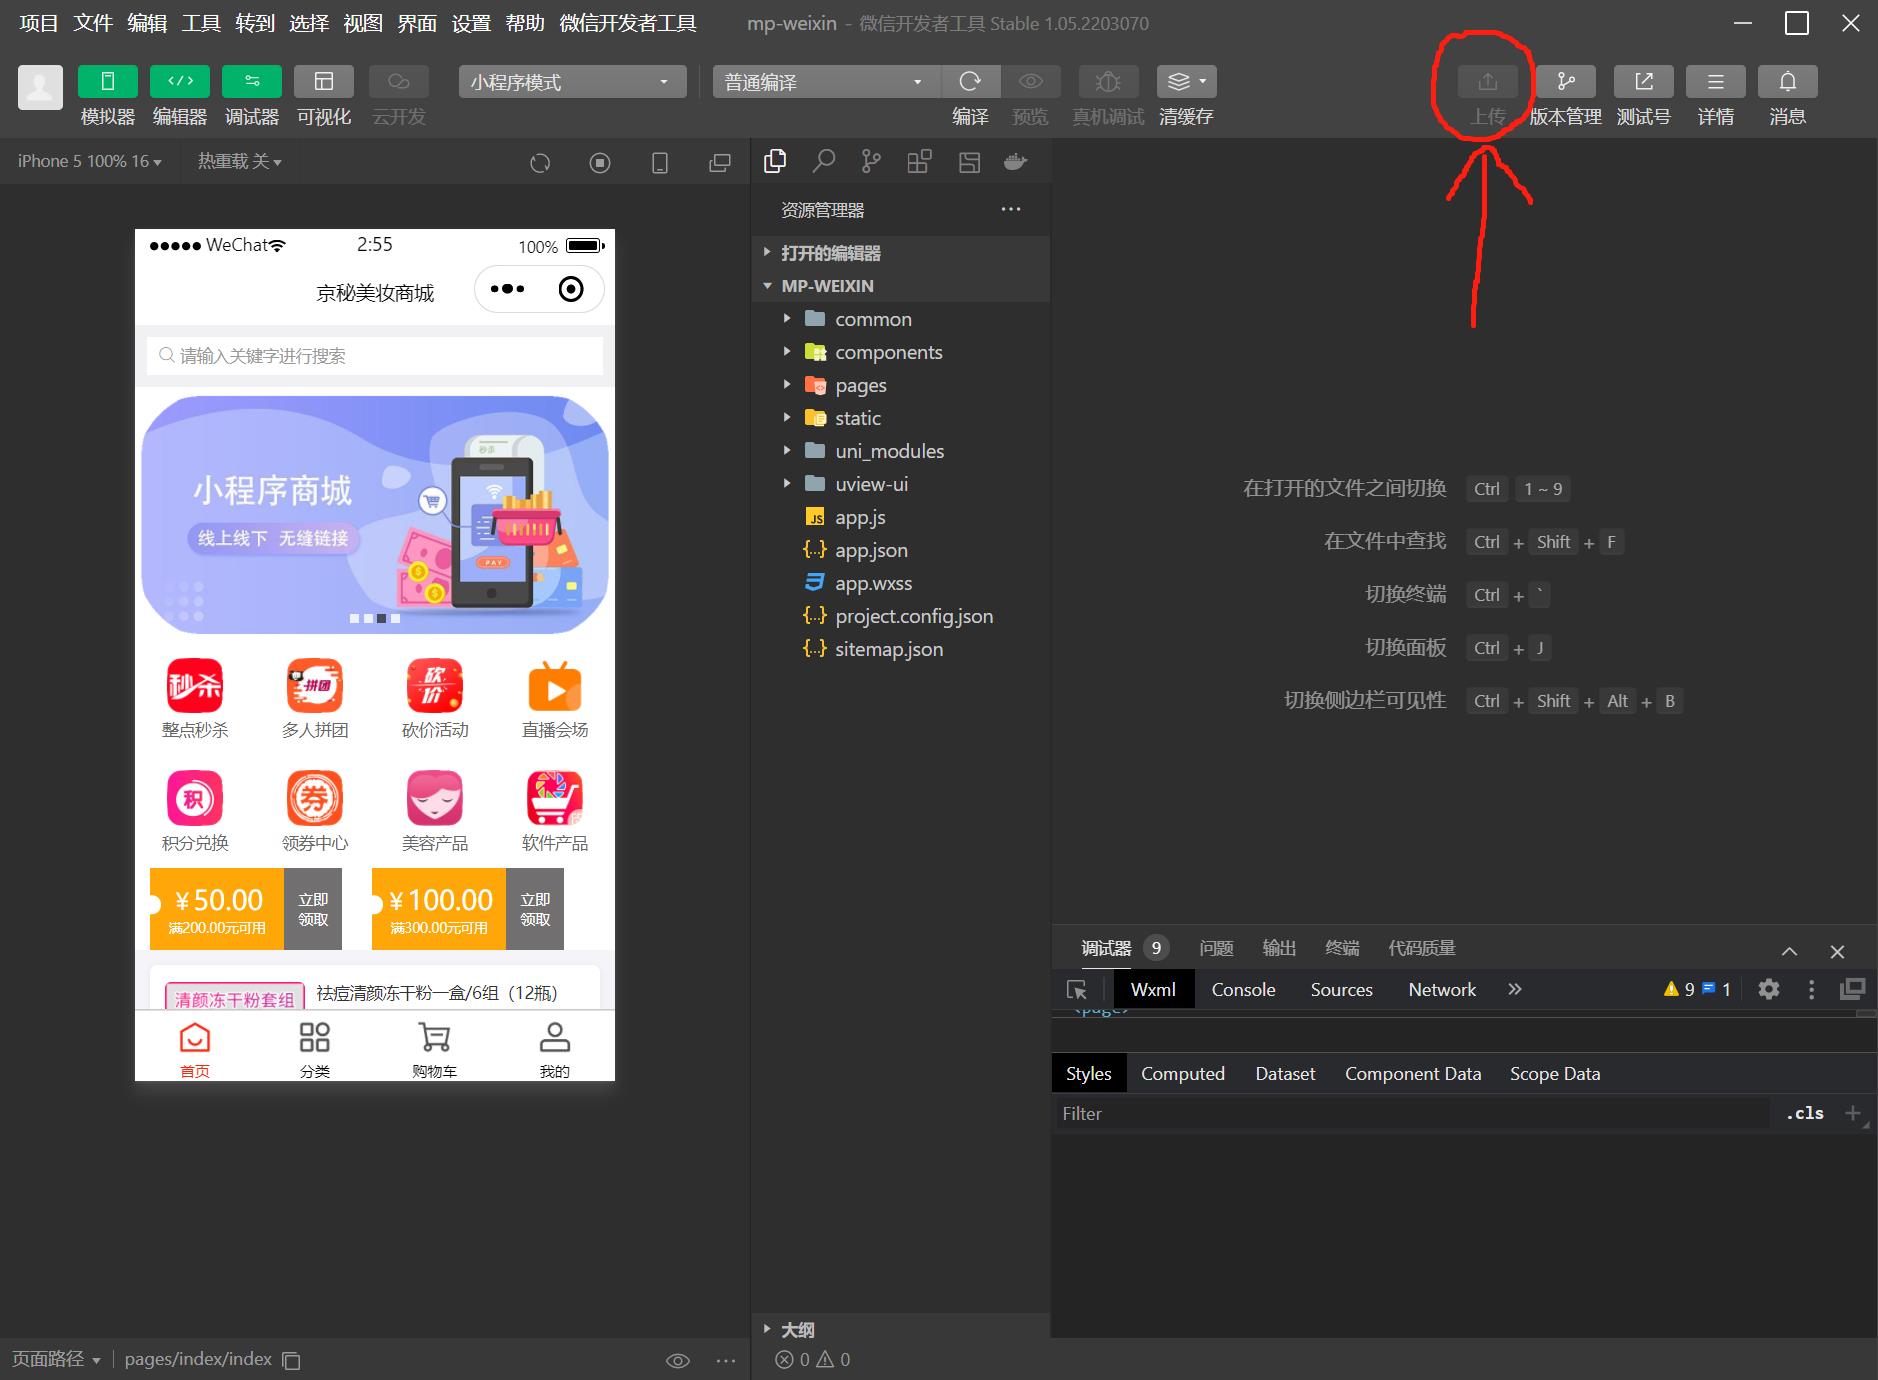Viewport: 1878px width, 1380px height.
Task: Click the 上传 upload icon
Action: coord(1488,81)
